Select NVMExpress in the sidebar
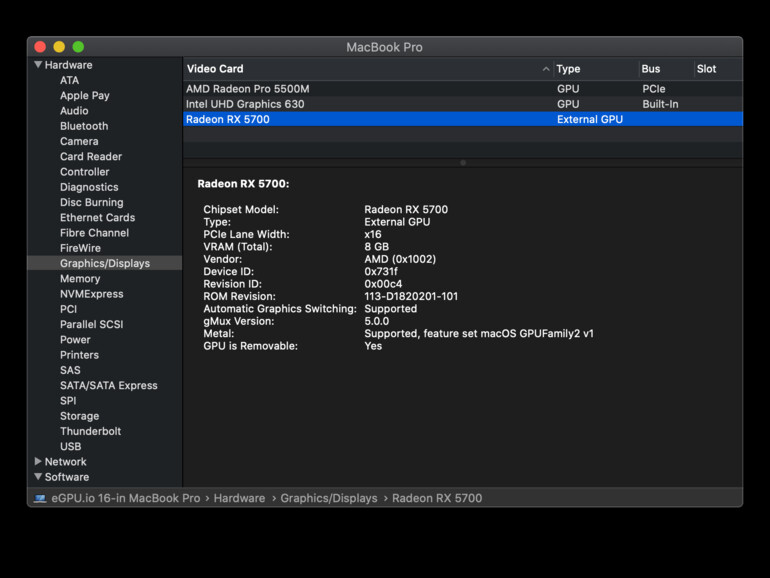The image size is (770, 578). pyautogui.click(x=91, y=294)
